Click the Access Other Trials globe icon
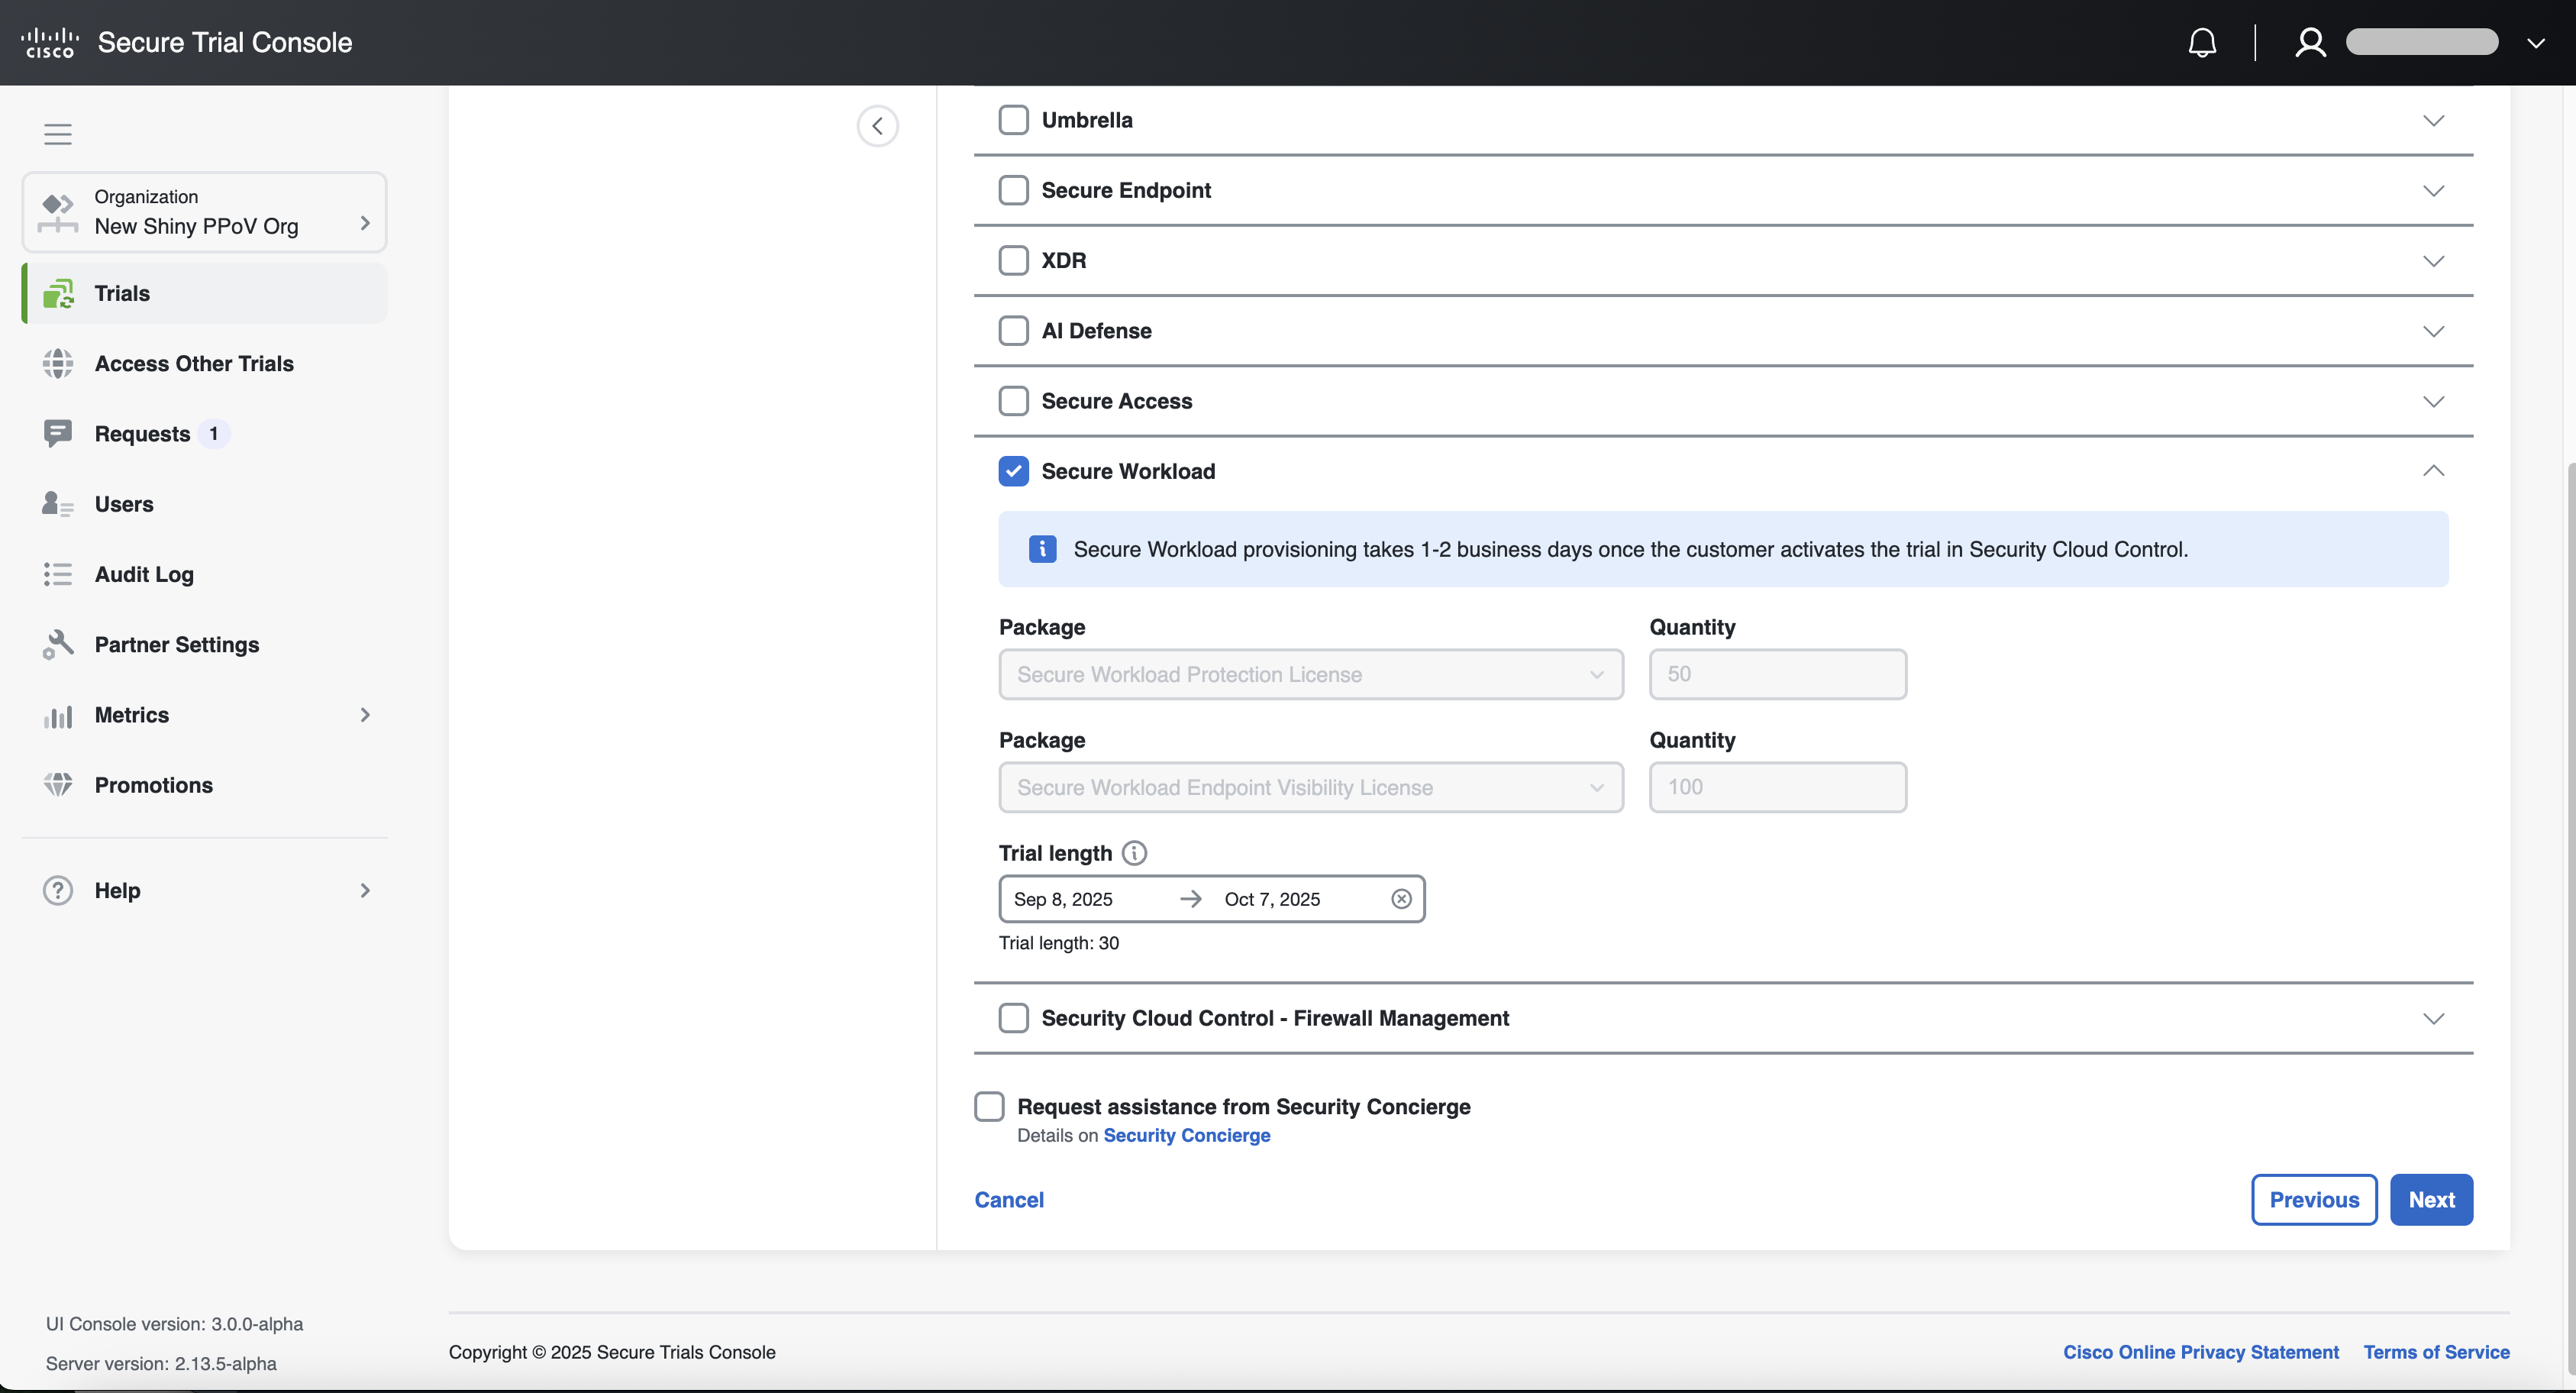Screen dimensions: 2576x1393 [x=58, y=363]
